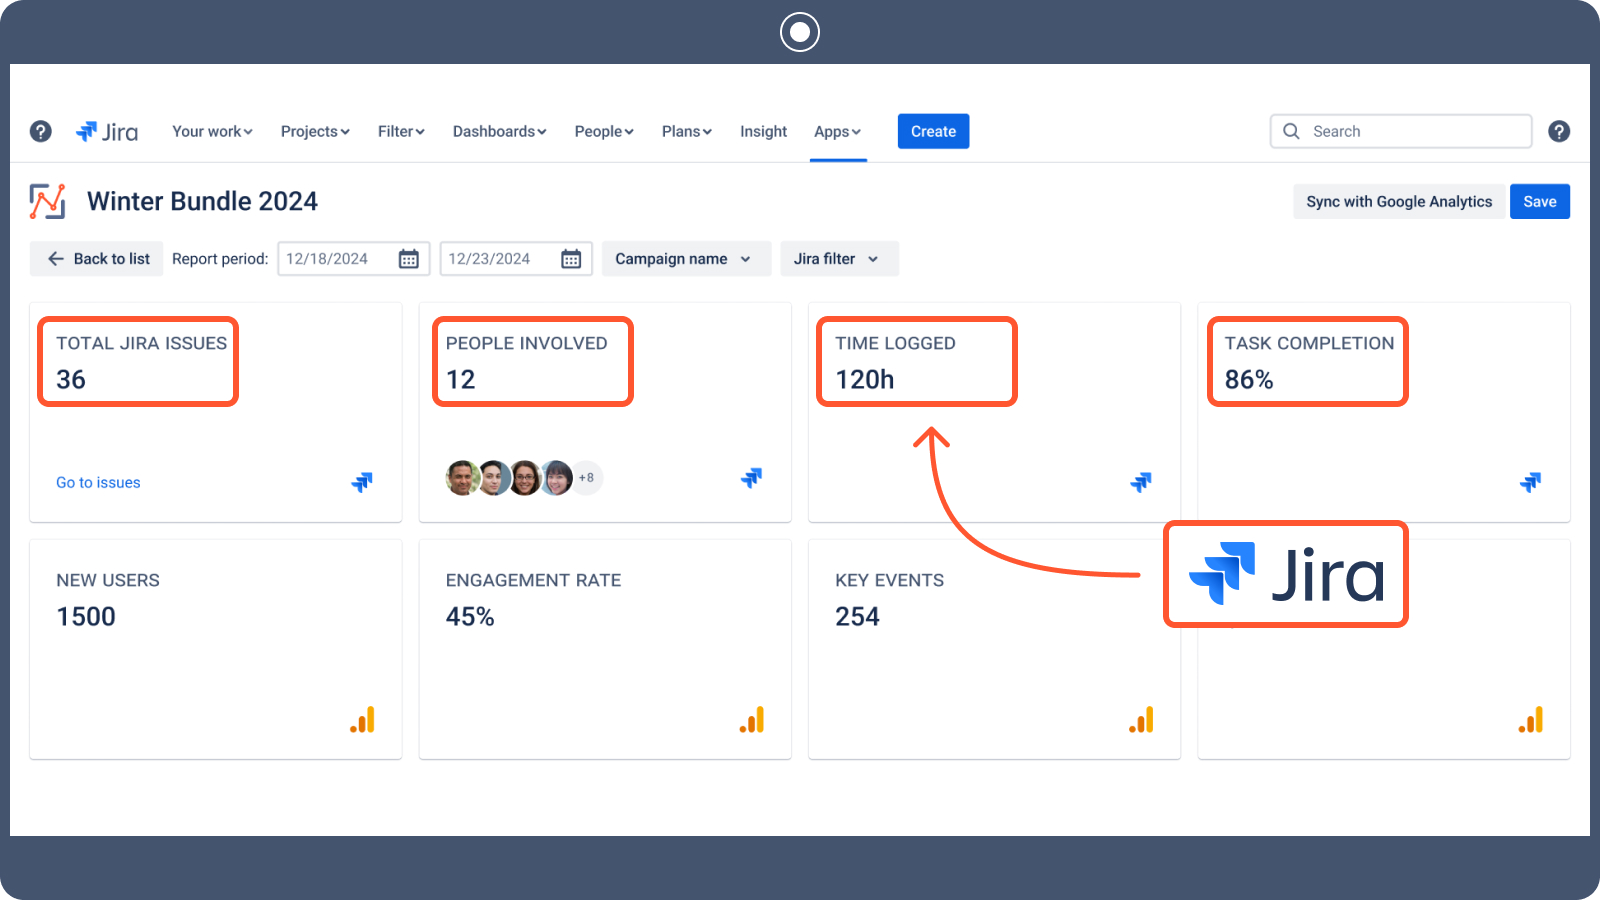Click the 86% task completion value
The width and height of the screenshot is (1600, 900).
(1249, 380)
